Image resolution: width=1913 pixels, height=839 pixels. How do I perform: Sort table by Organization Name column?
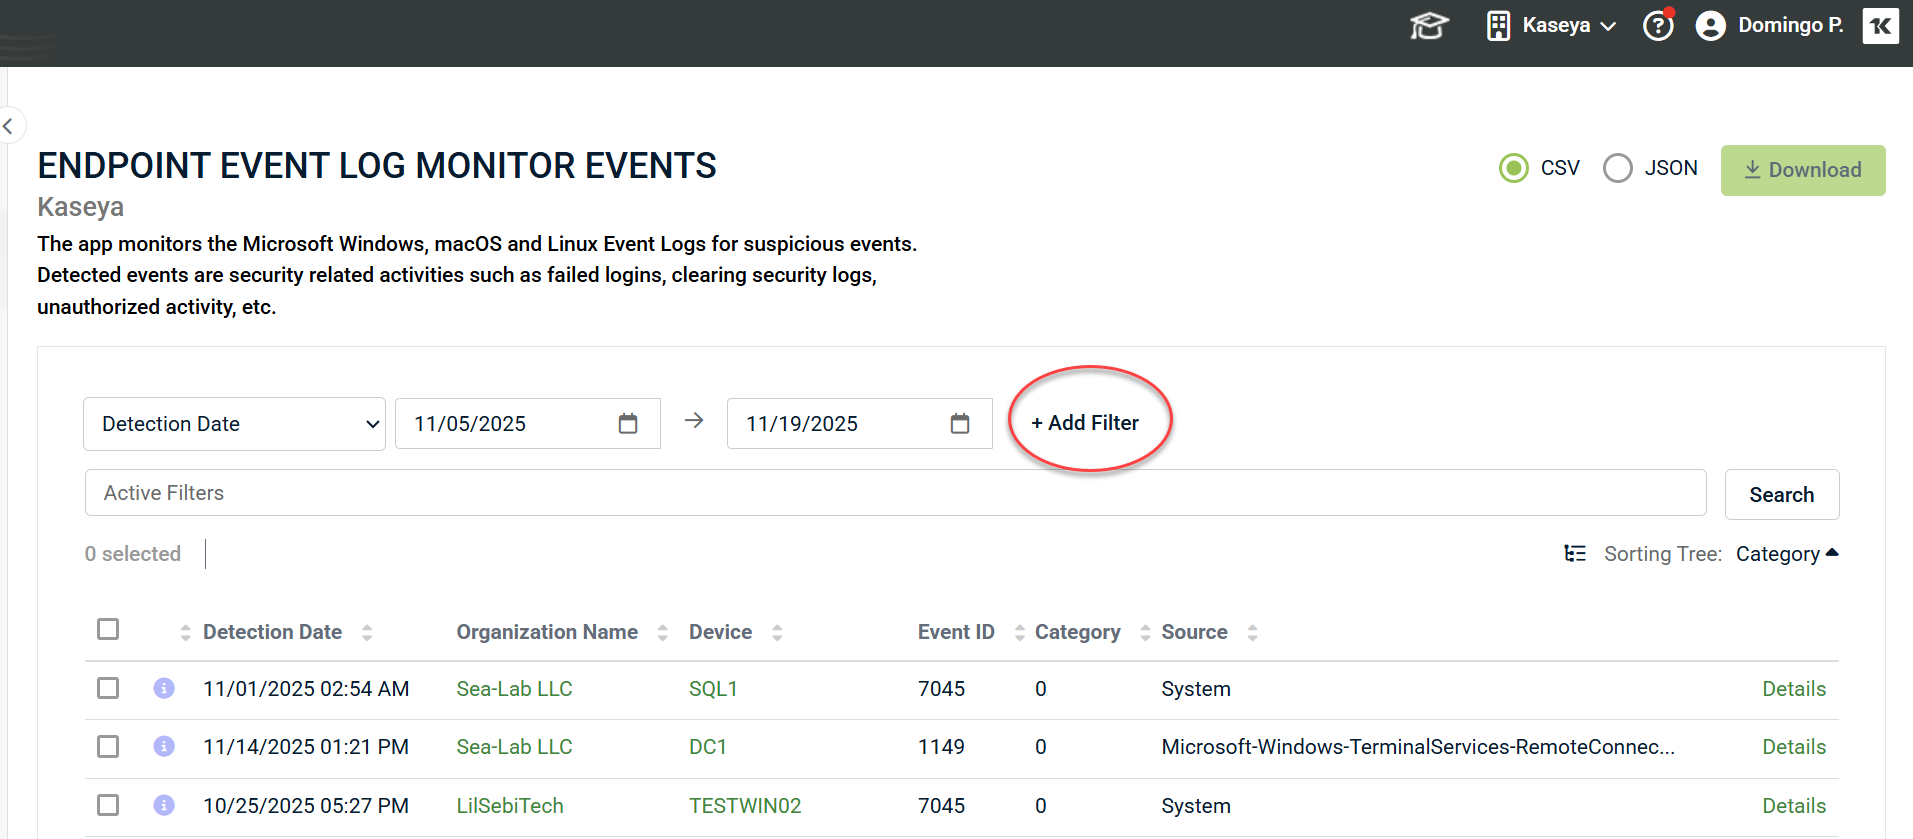[547, 632]
